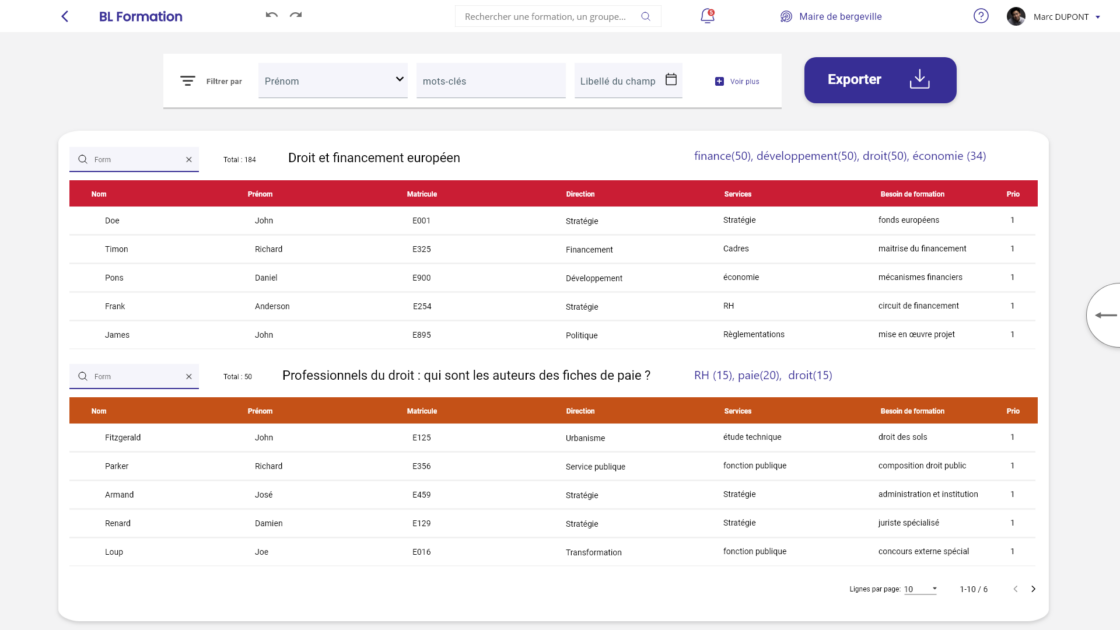Click paie(20) tag link

click(759, 375)
